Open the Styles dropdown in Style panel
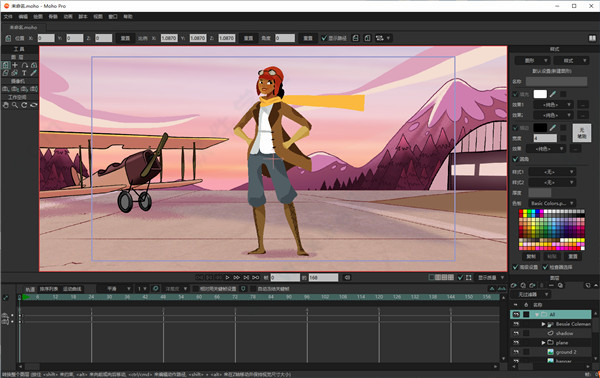The image size is (600, 378). (572, 60)
